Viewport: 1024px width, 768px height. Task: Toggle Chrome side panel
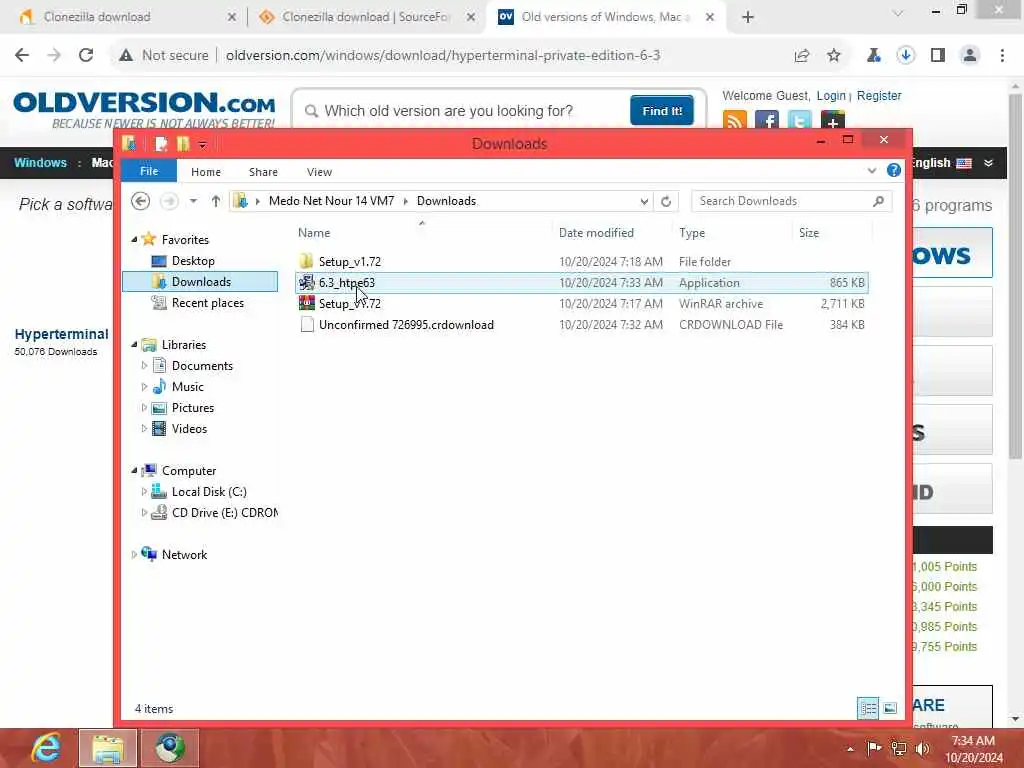click(x=938, y=55)
